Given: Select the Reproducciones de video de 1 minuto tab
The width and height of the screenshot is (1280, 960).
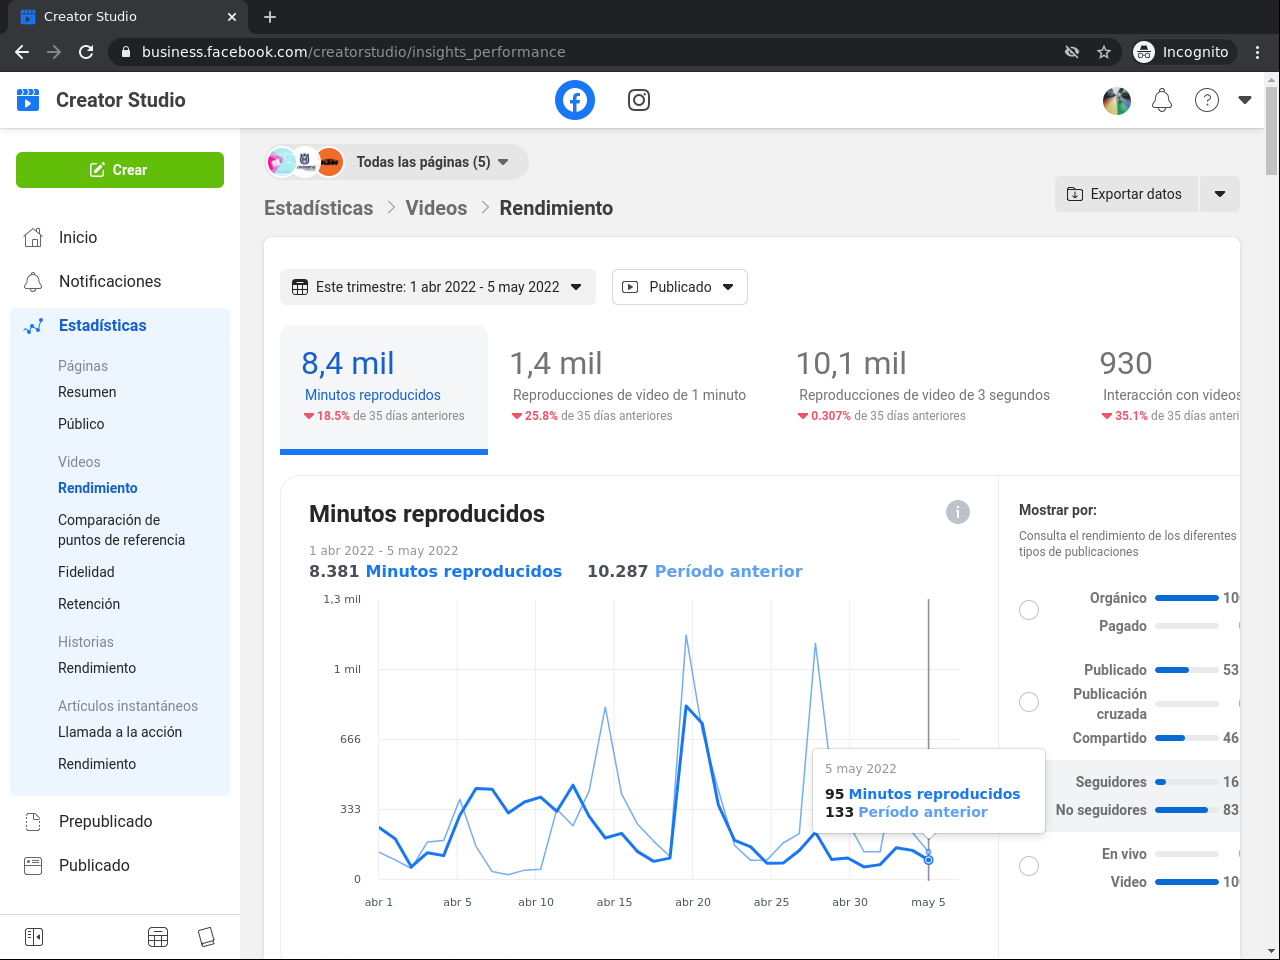Looking at the screenshot, I should click(628, 388).
